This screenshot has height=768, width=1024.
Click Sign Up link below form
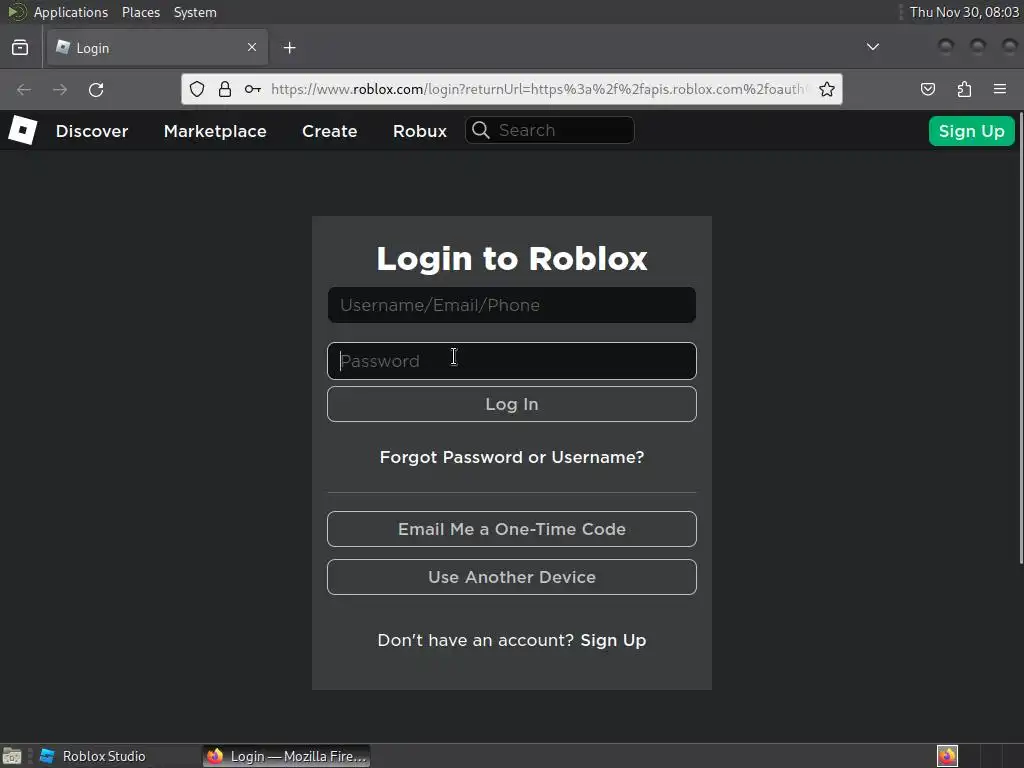pyautogui.click(x=613, y=640)
